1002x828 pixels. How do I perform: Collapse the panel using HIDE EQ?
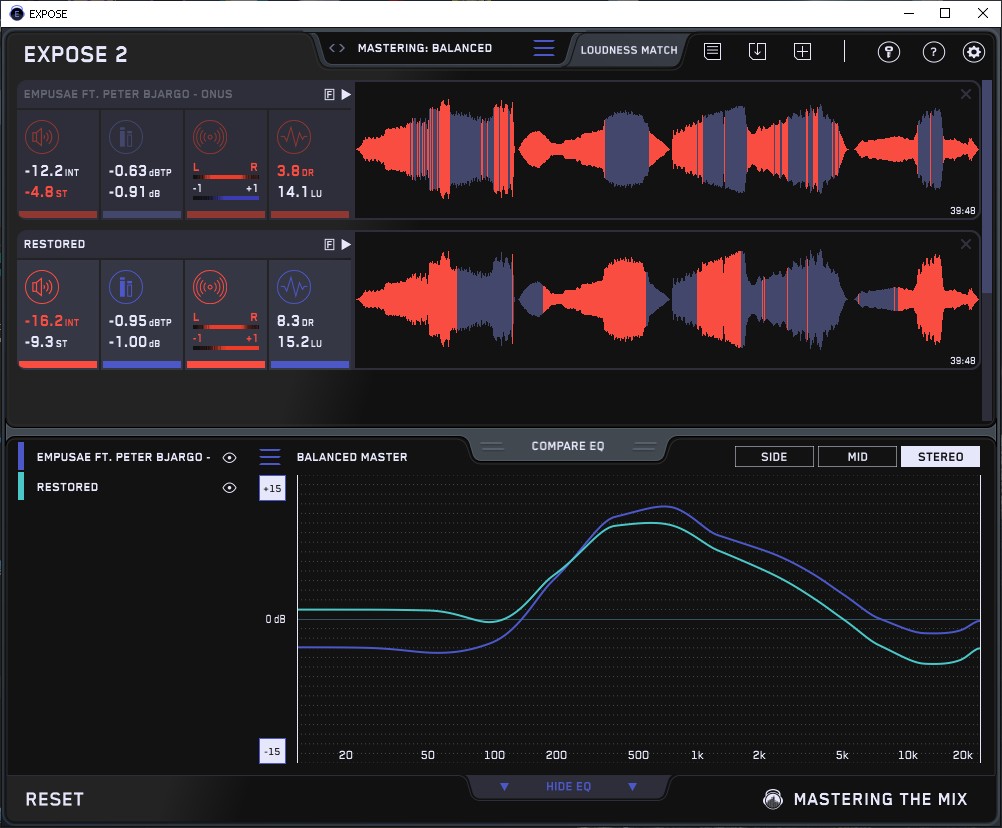(568, 786)
